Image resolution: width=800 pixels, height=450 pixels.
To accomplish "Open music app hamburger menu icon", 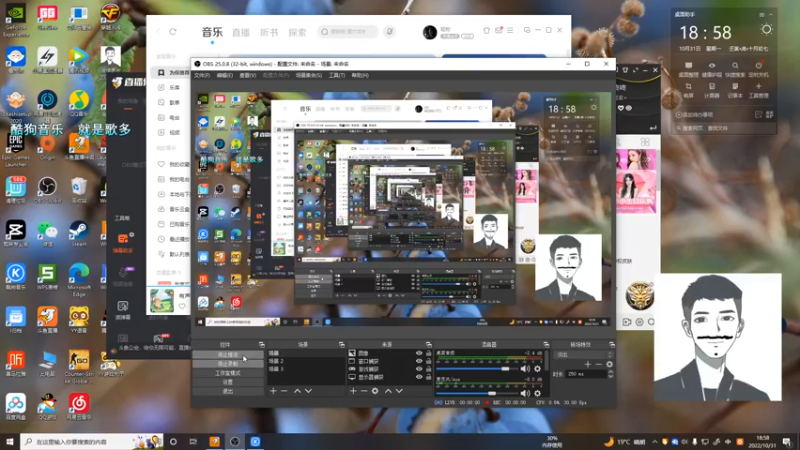I will pyautogui.click(x=510, y=31).
